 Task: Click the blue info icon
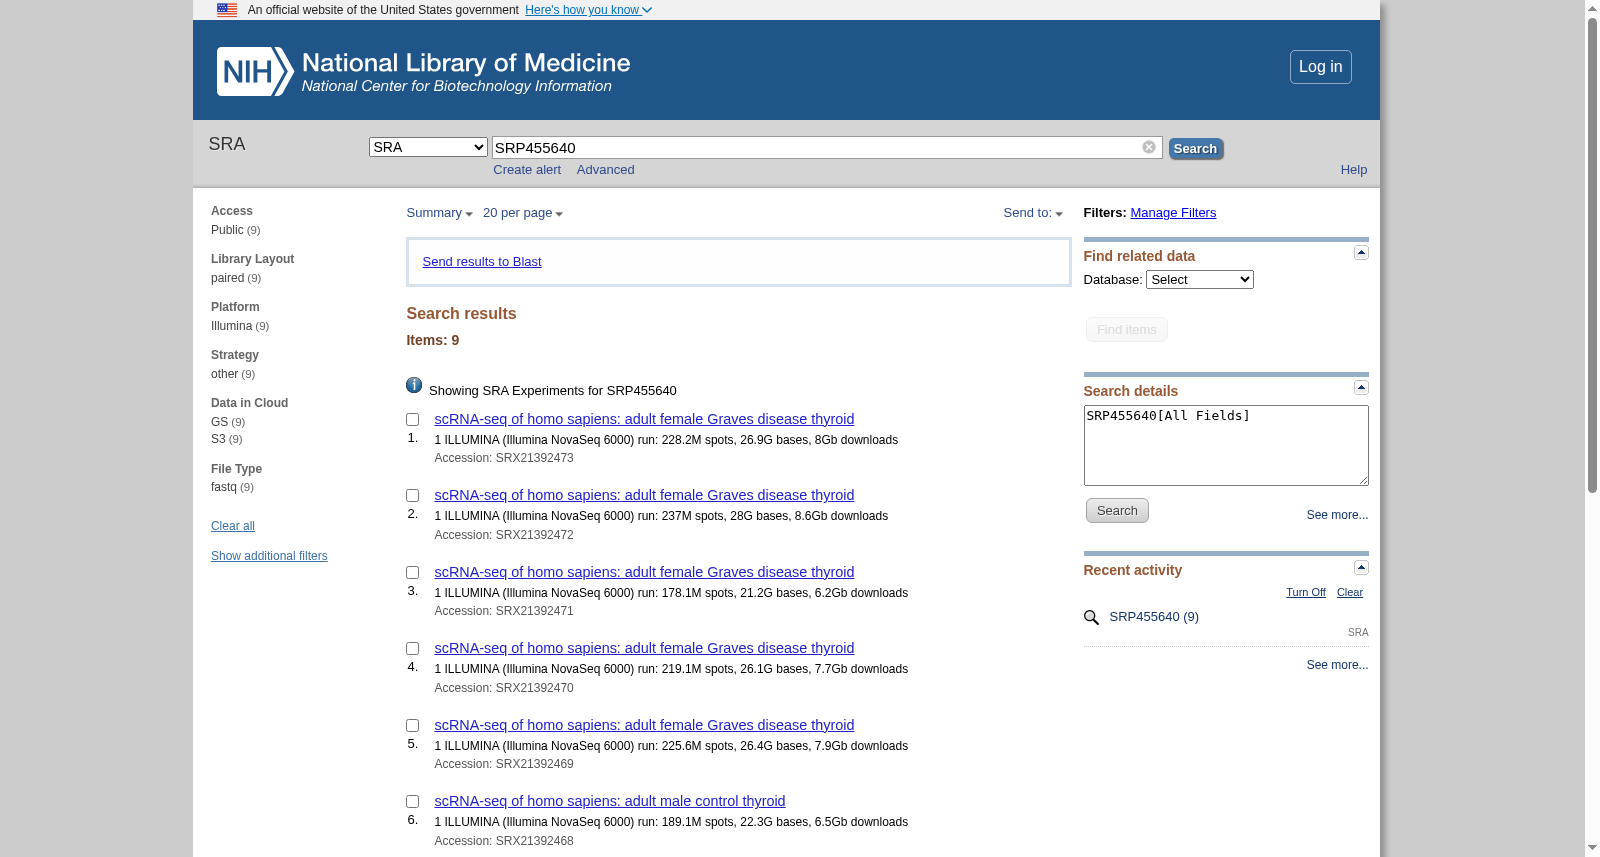[x=414, y=385]
